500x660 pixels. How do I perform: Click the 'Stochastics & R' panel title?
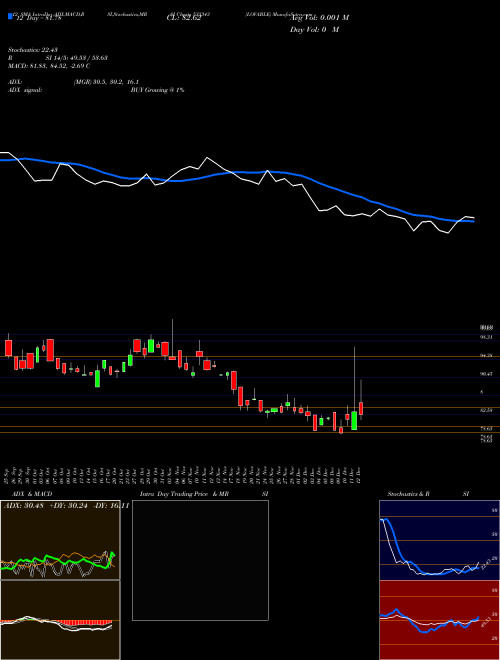tap(408, 494)
